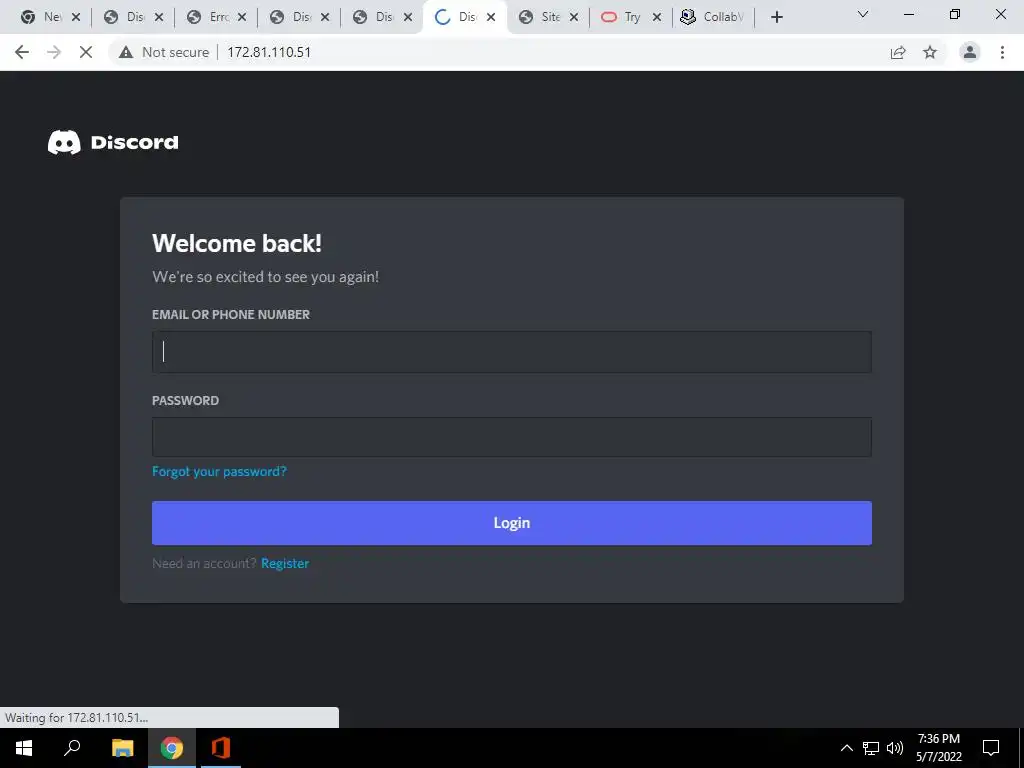Open a new tab with the plus button

tap(776, 17)
